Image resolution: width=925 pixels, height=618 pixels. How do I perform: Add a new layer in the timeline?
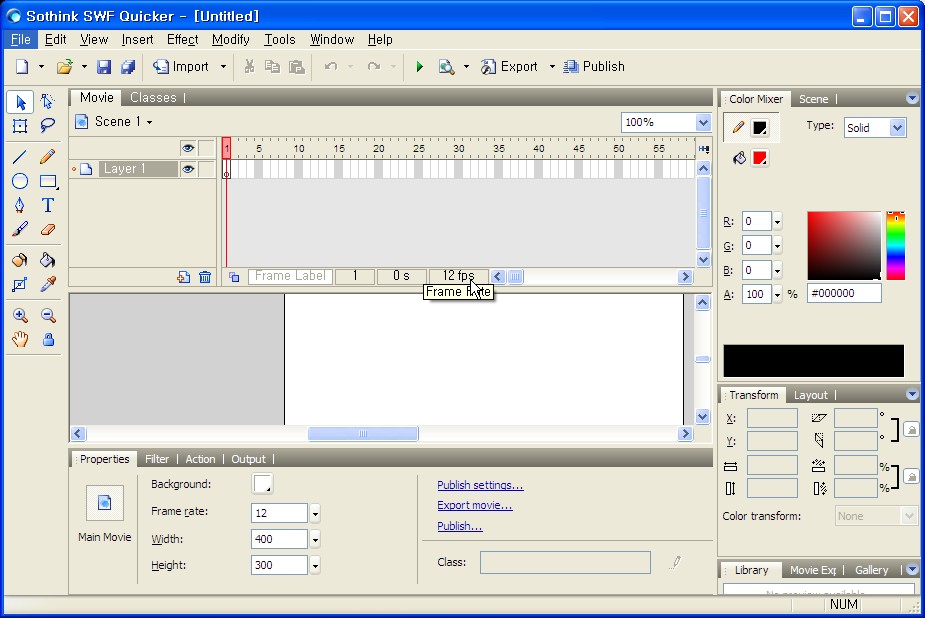pos(183,277)
